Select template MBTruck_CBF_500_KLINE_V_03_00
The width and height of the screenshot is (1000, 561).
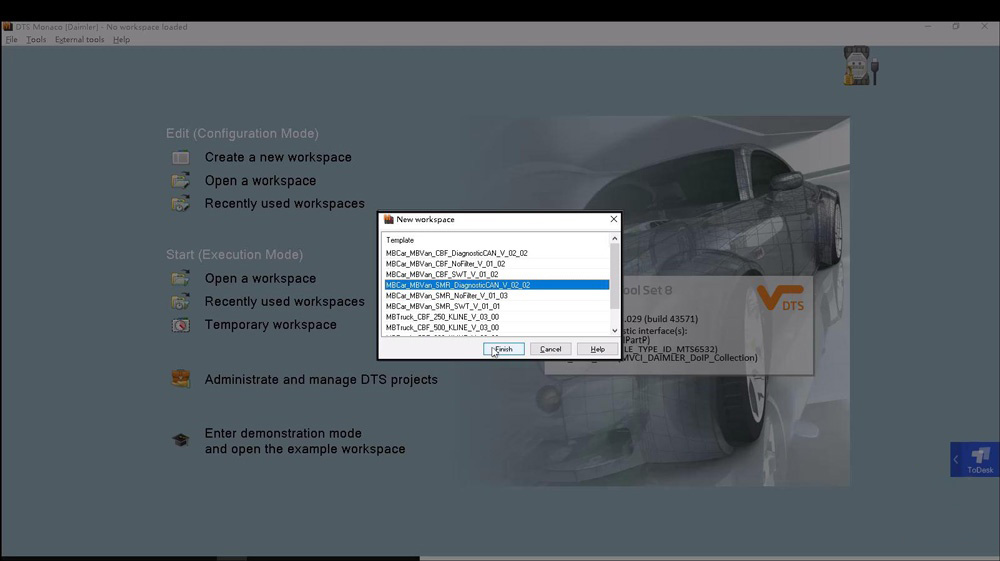click(x=497, y=328)
